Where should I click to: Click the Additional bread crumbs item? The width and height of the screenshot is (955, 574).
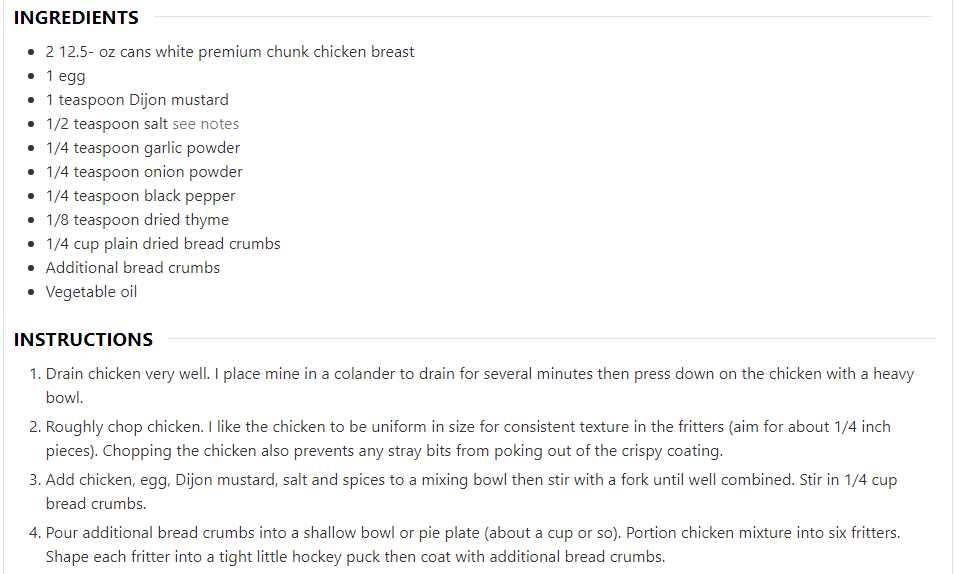click(132, 268)
